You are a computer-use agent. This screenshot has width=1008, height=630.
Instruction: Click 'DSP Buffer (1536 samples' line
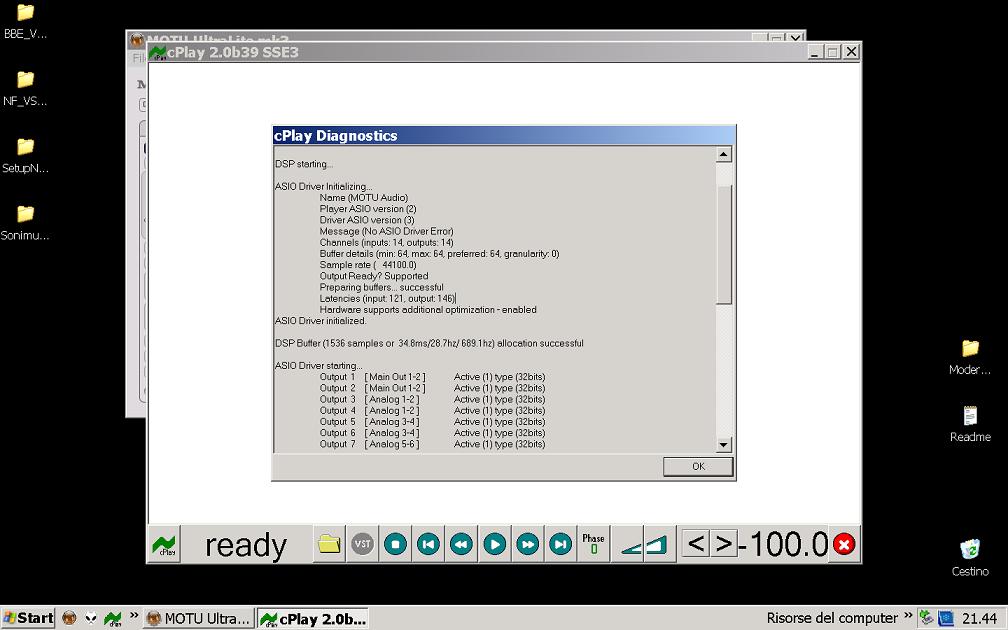tap(429, 343)
